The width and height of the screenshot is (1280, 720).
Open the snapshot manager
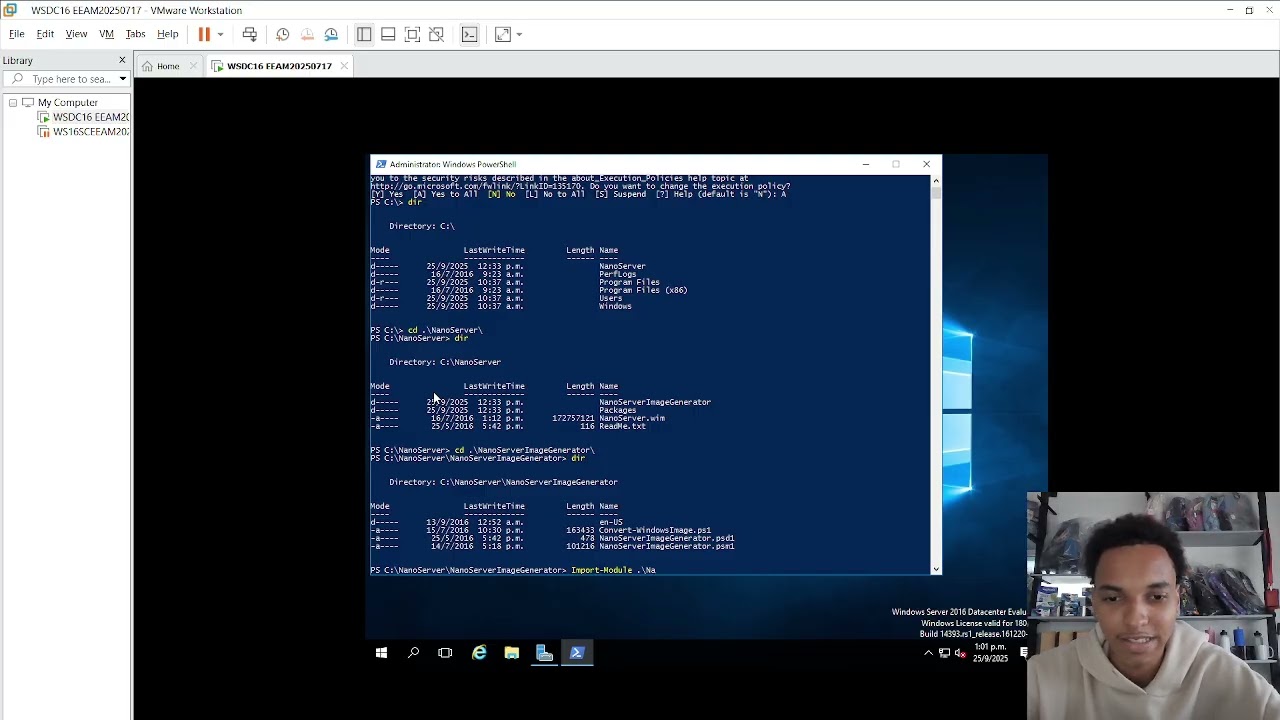[331, 35]
